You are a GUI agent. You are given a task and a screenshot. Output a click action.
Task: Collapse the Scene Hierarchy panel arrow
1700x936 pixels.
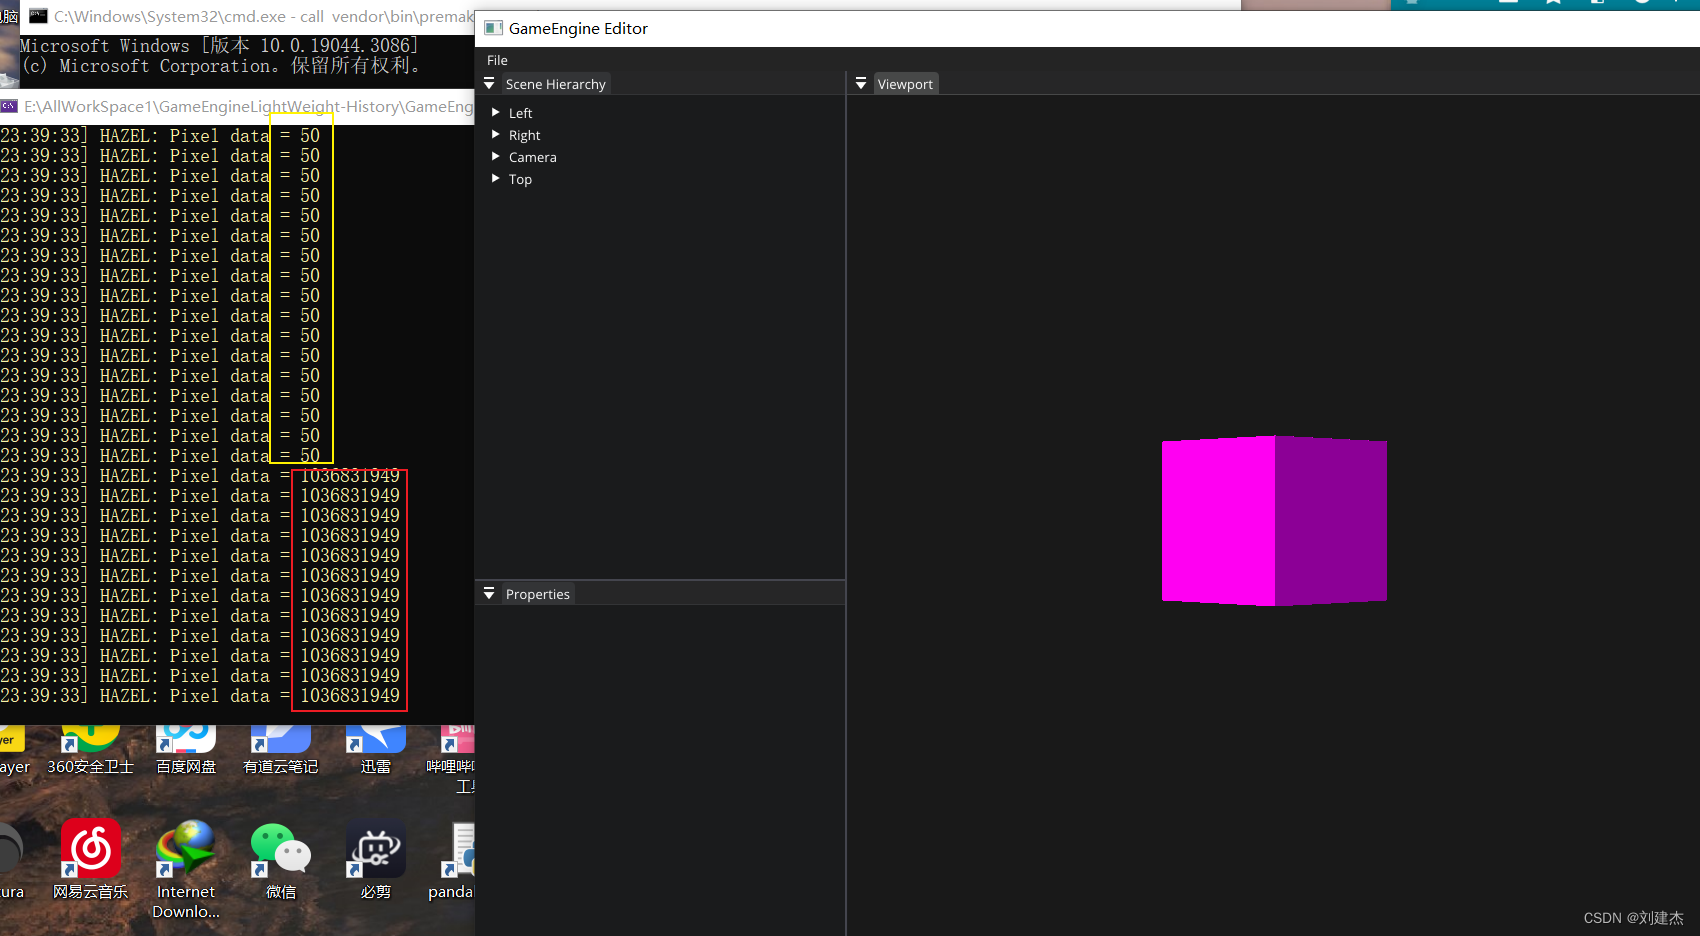489,84
